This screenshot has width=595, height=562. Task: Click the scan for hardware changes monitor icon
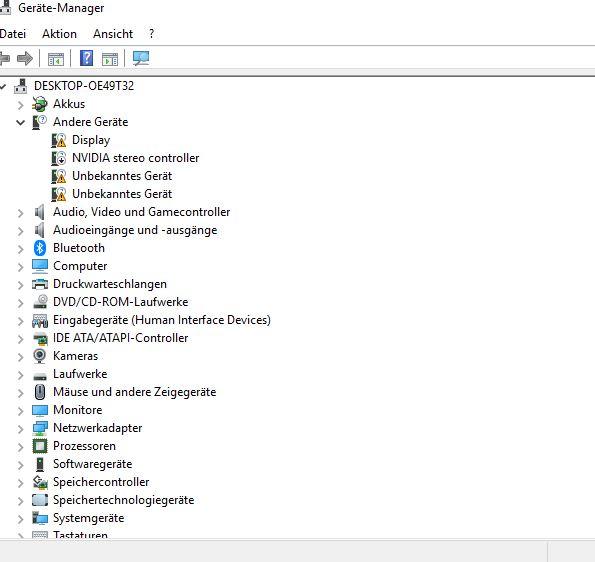[141, 58]
